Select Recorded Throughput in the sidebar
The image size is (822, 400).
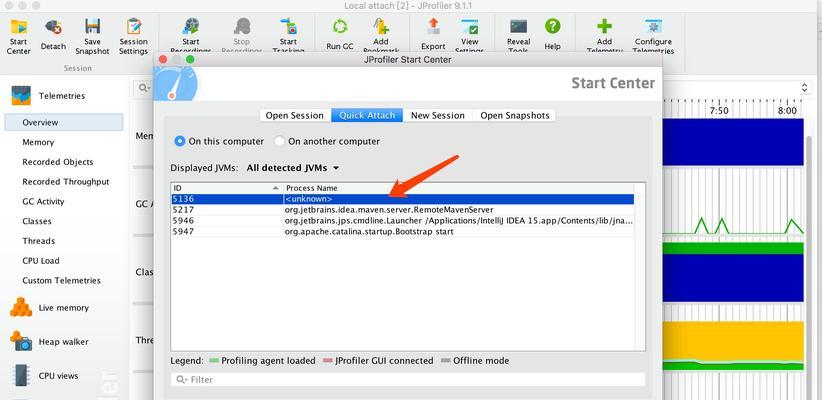tap(66, 182)
